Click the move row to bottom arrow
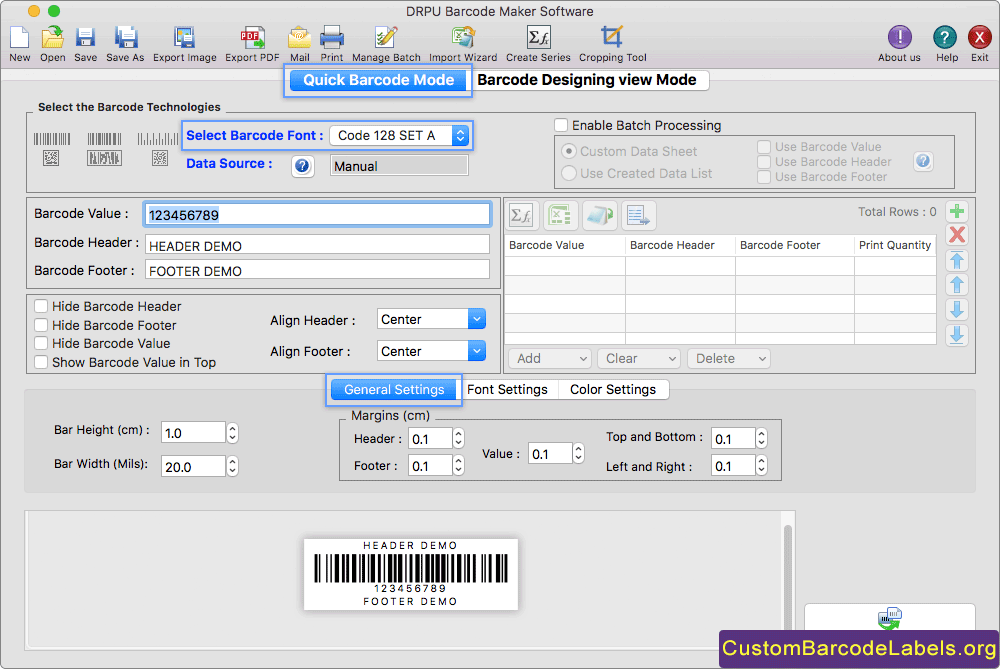This screenshot has width=1000, height=669. pos(957,334)
